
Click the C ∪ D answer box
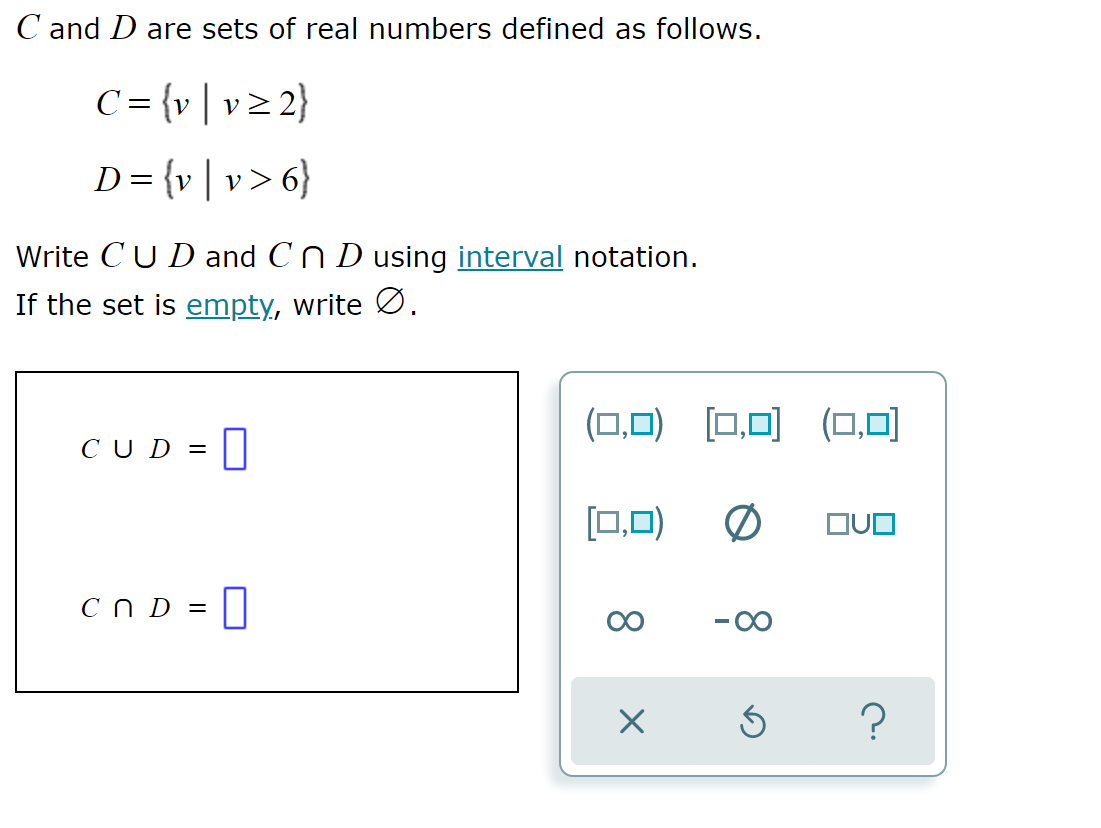tap(235, 449)
